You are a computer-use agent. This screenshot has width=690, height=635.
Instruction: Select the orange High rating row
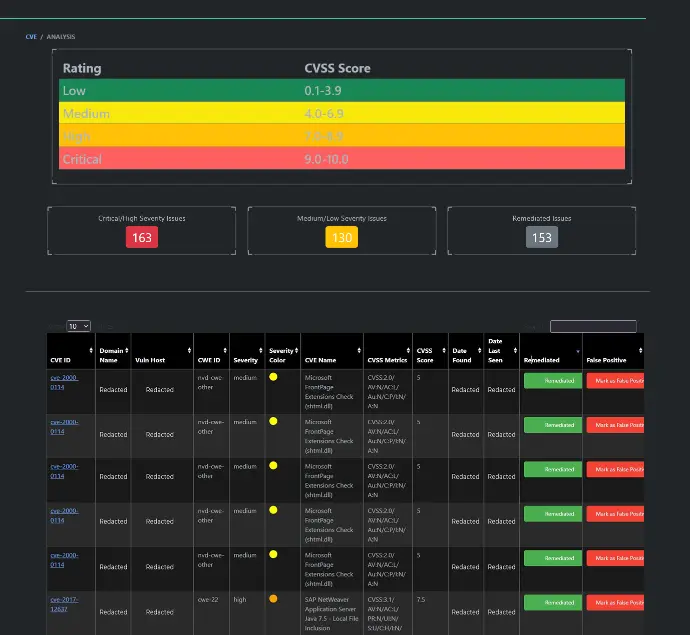point(342,136)
